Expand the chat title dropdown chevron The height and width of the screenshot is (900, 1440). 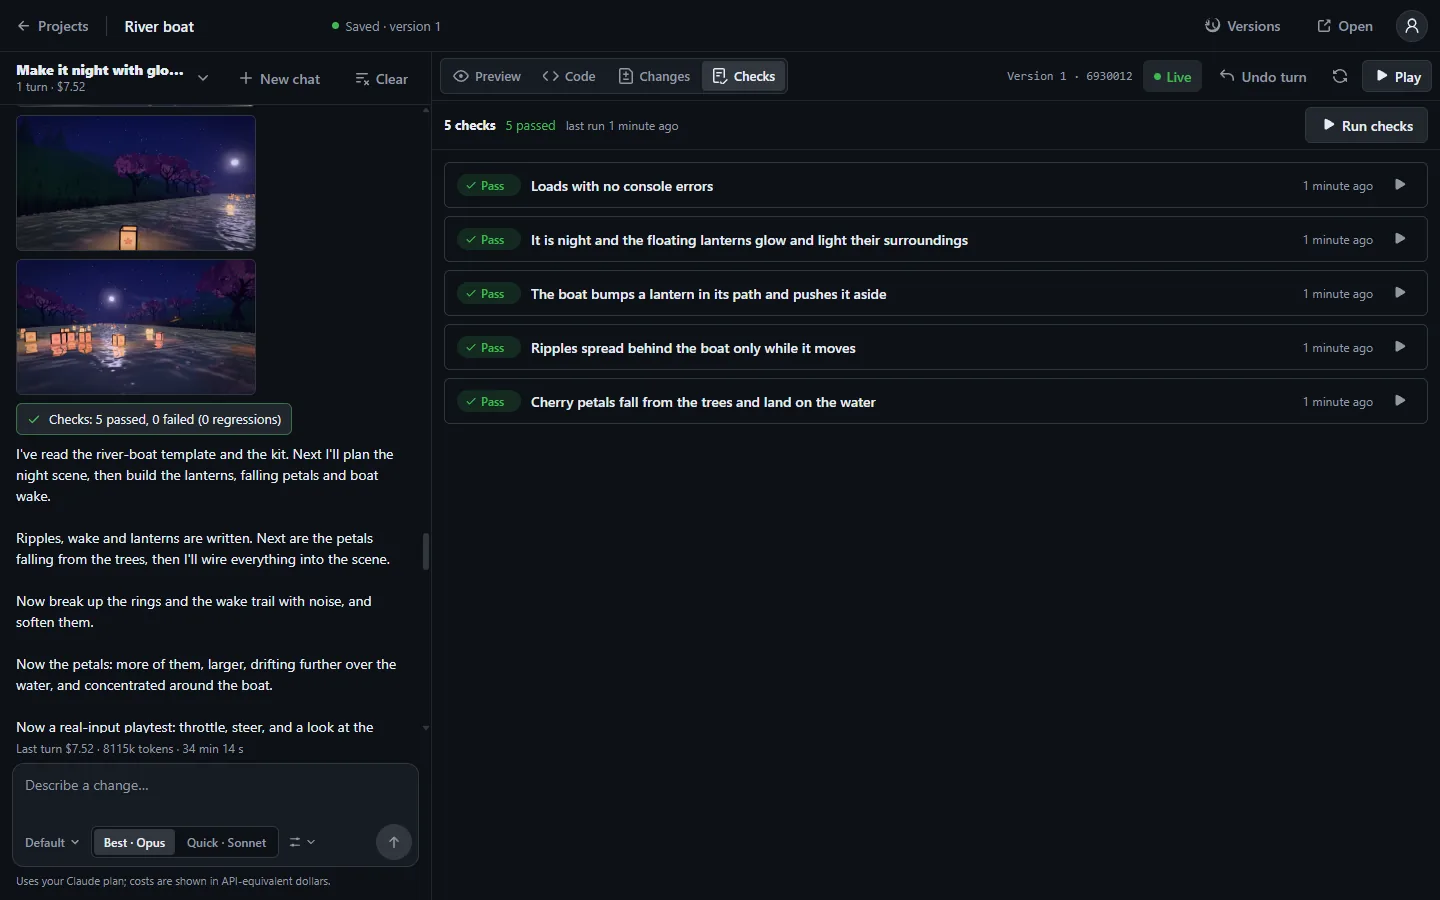[203, 78]
